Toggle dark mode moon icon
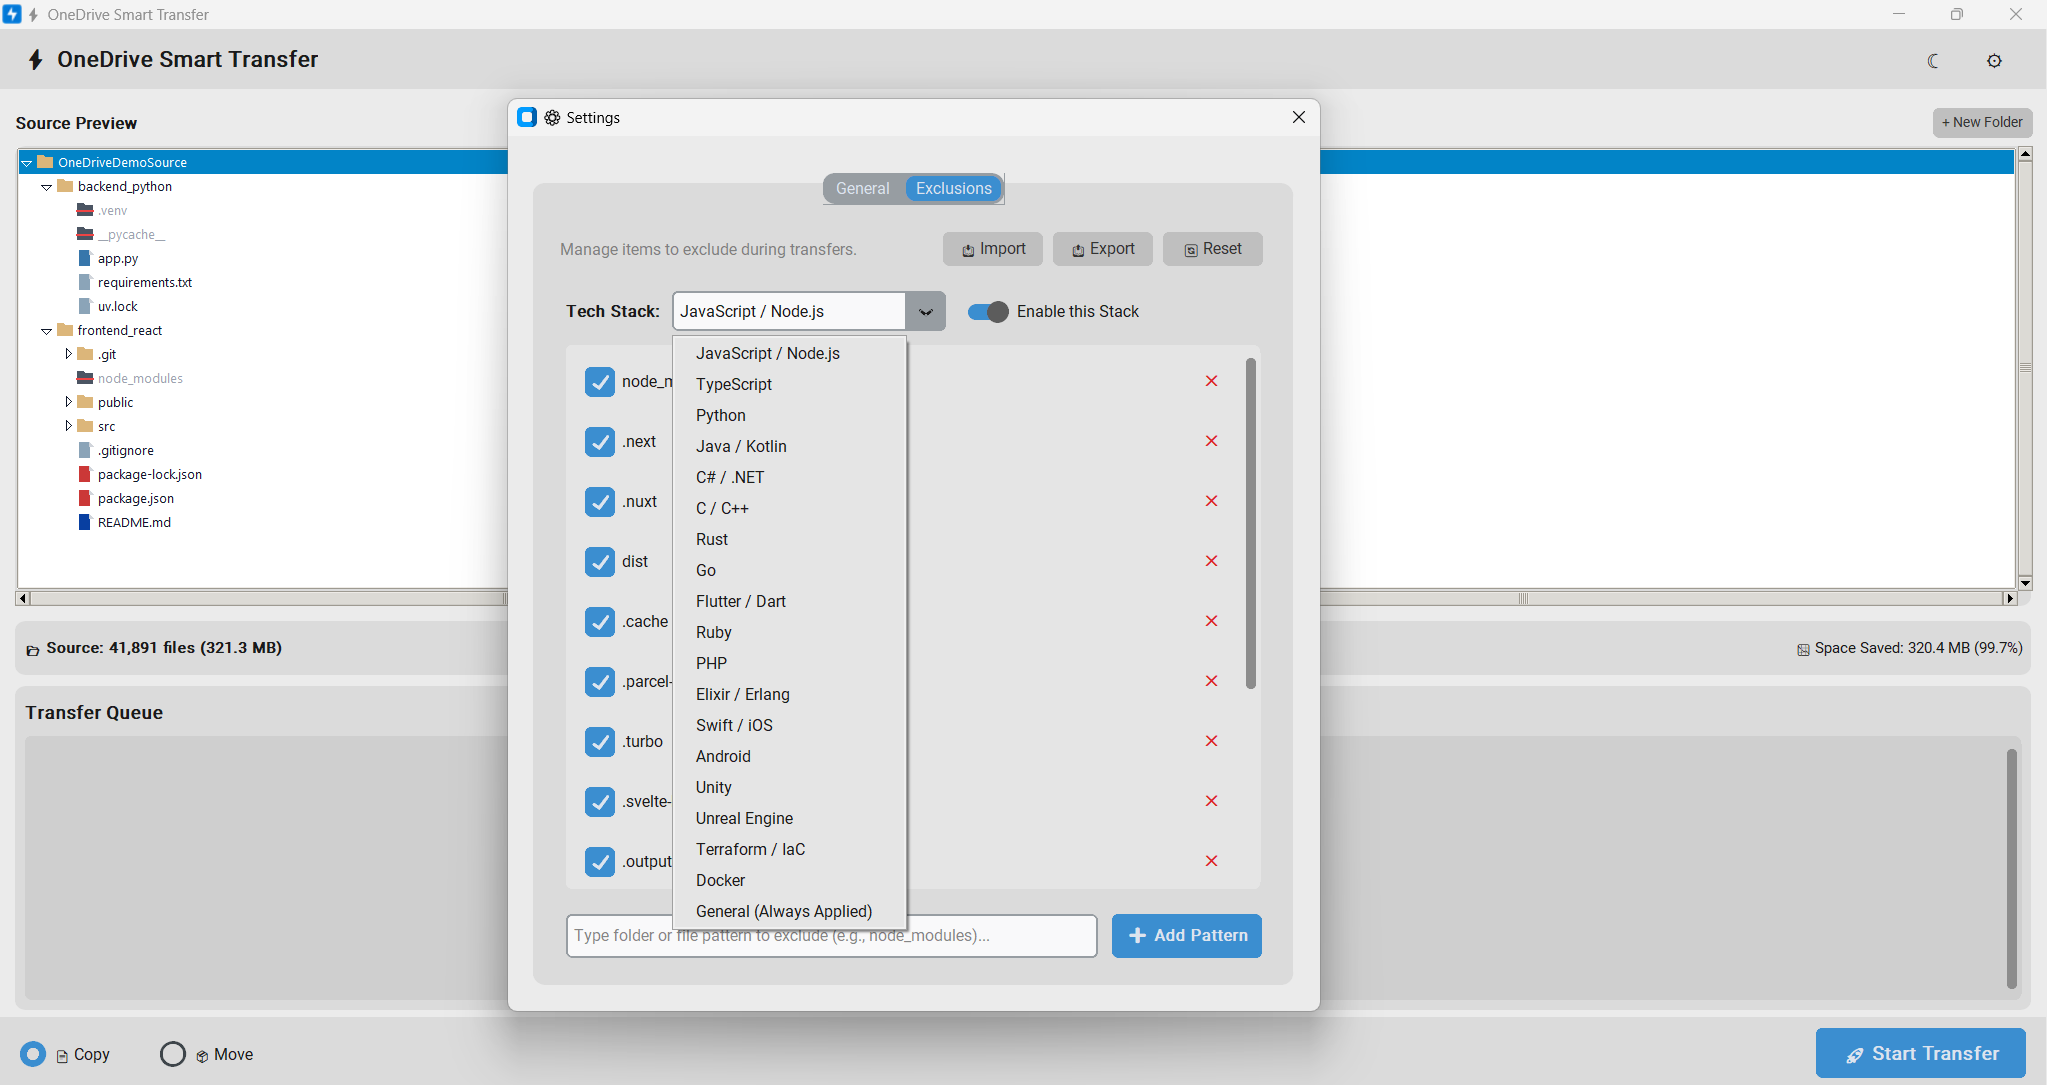This screenshot has height=1085, width=2047. [x=1933, y=61]
